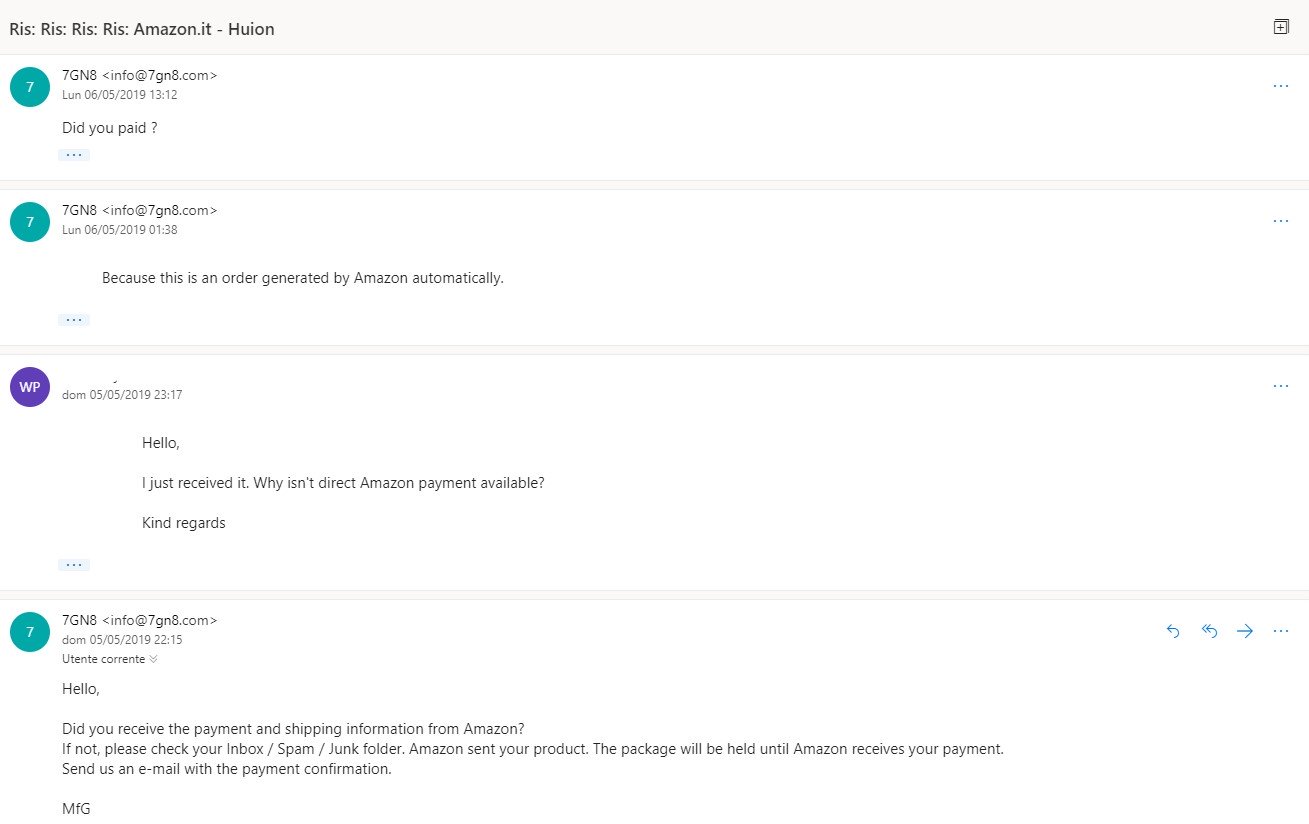Open more actions for the WP message
Viewport: 1309px width, 824px height.
click(1281, 386)
